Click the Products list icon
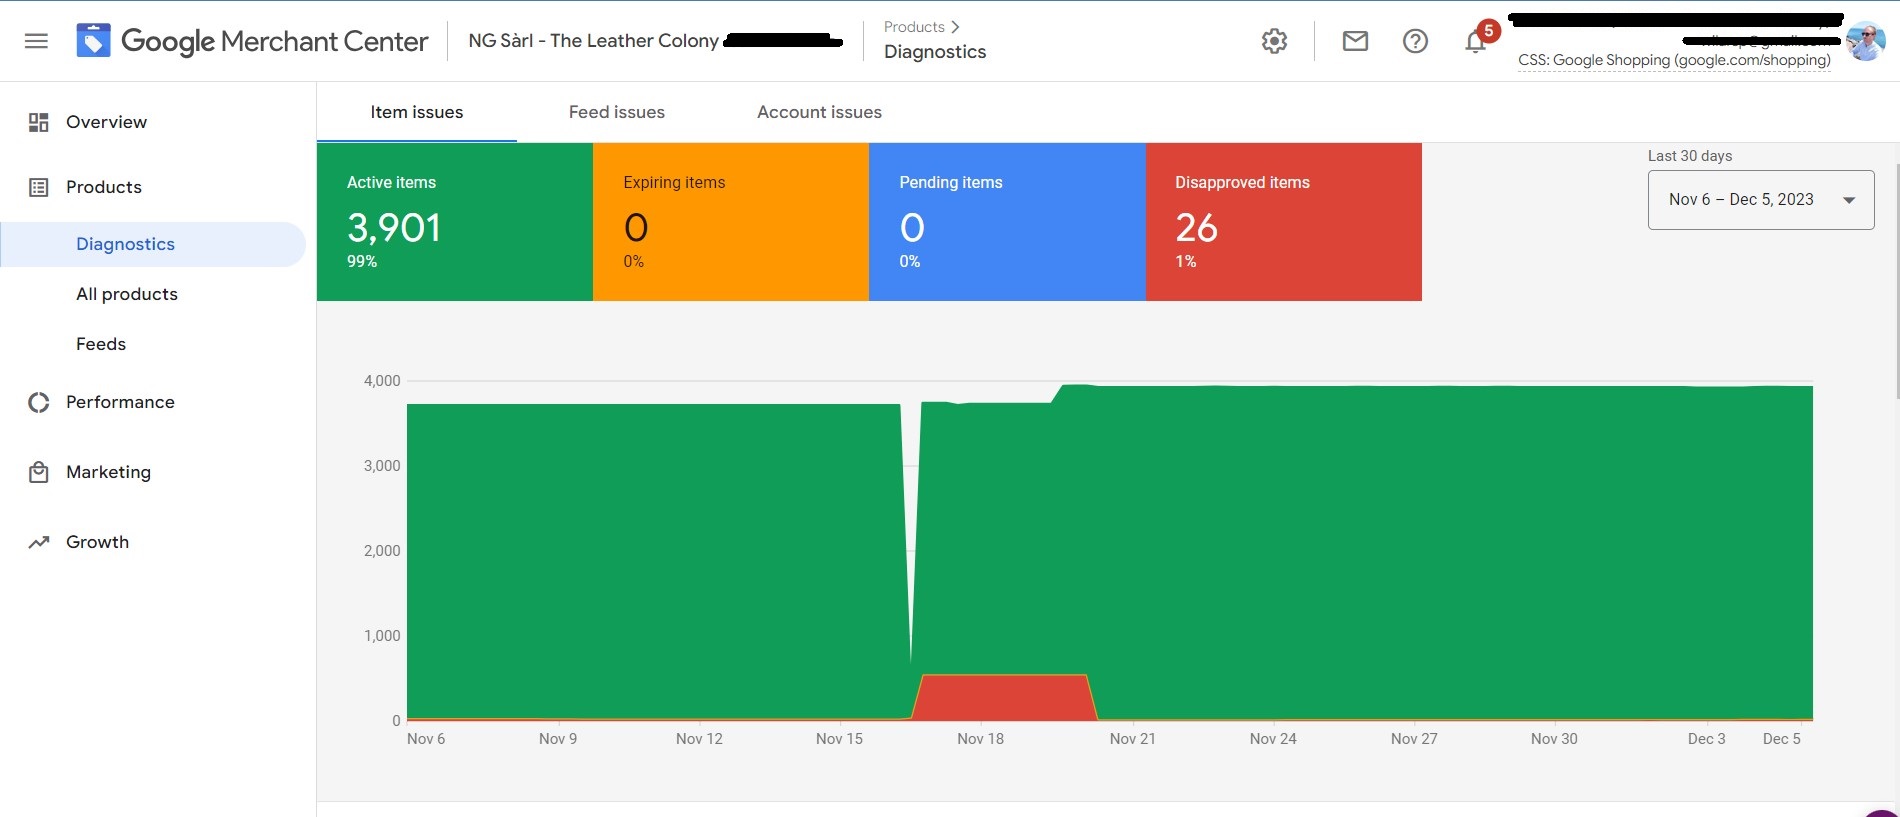 point(38,187)
